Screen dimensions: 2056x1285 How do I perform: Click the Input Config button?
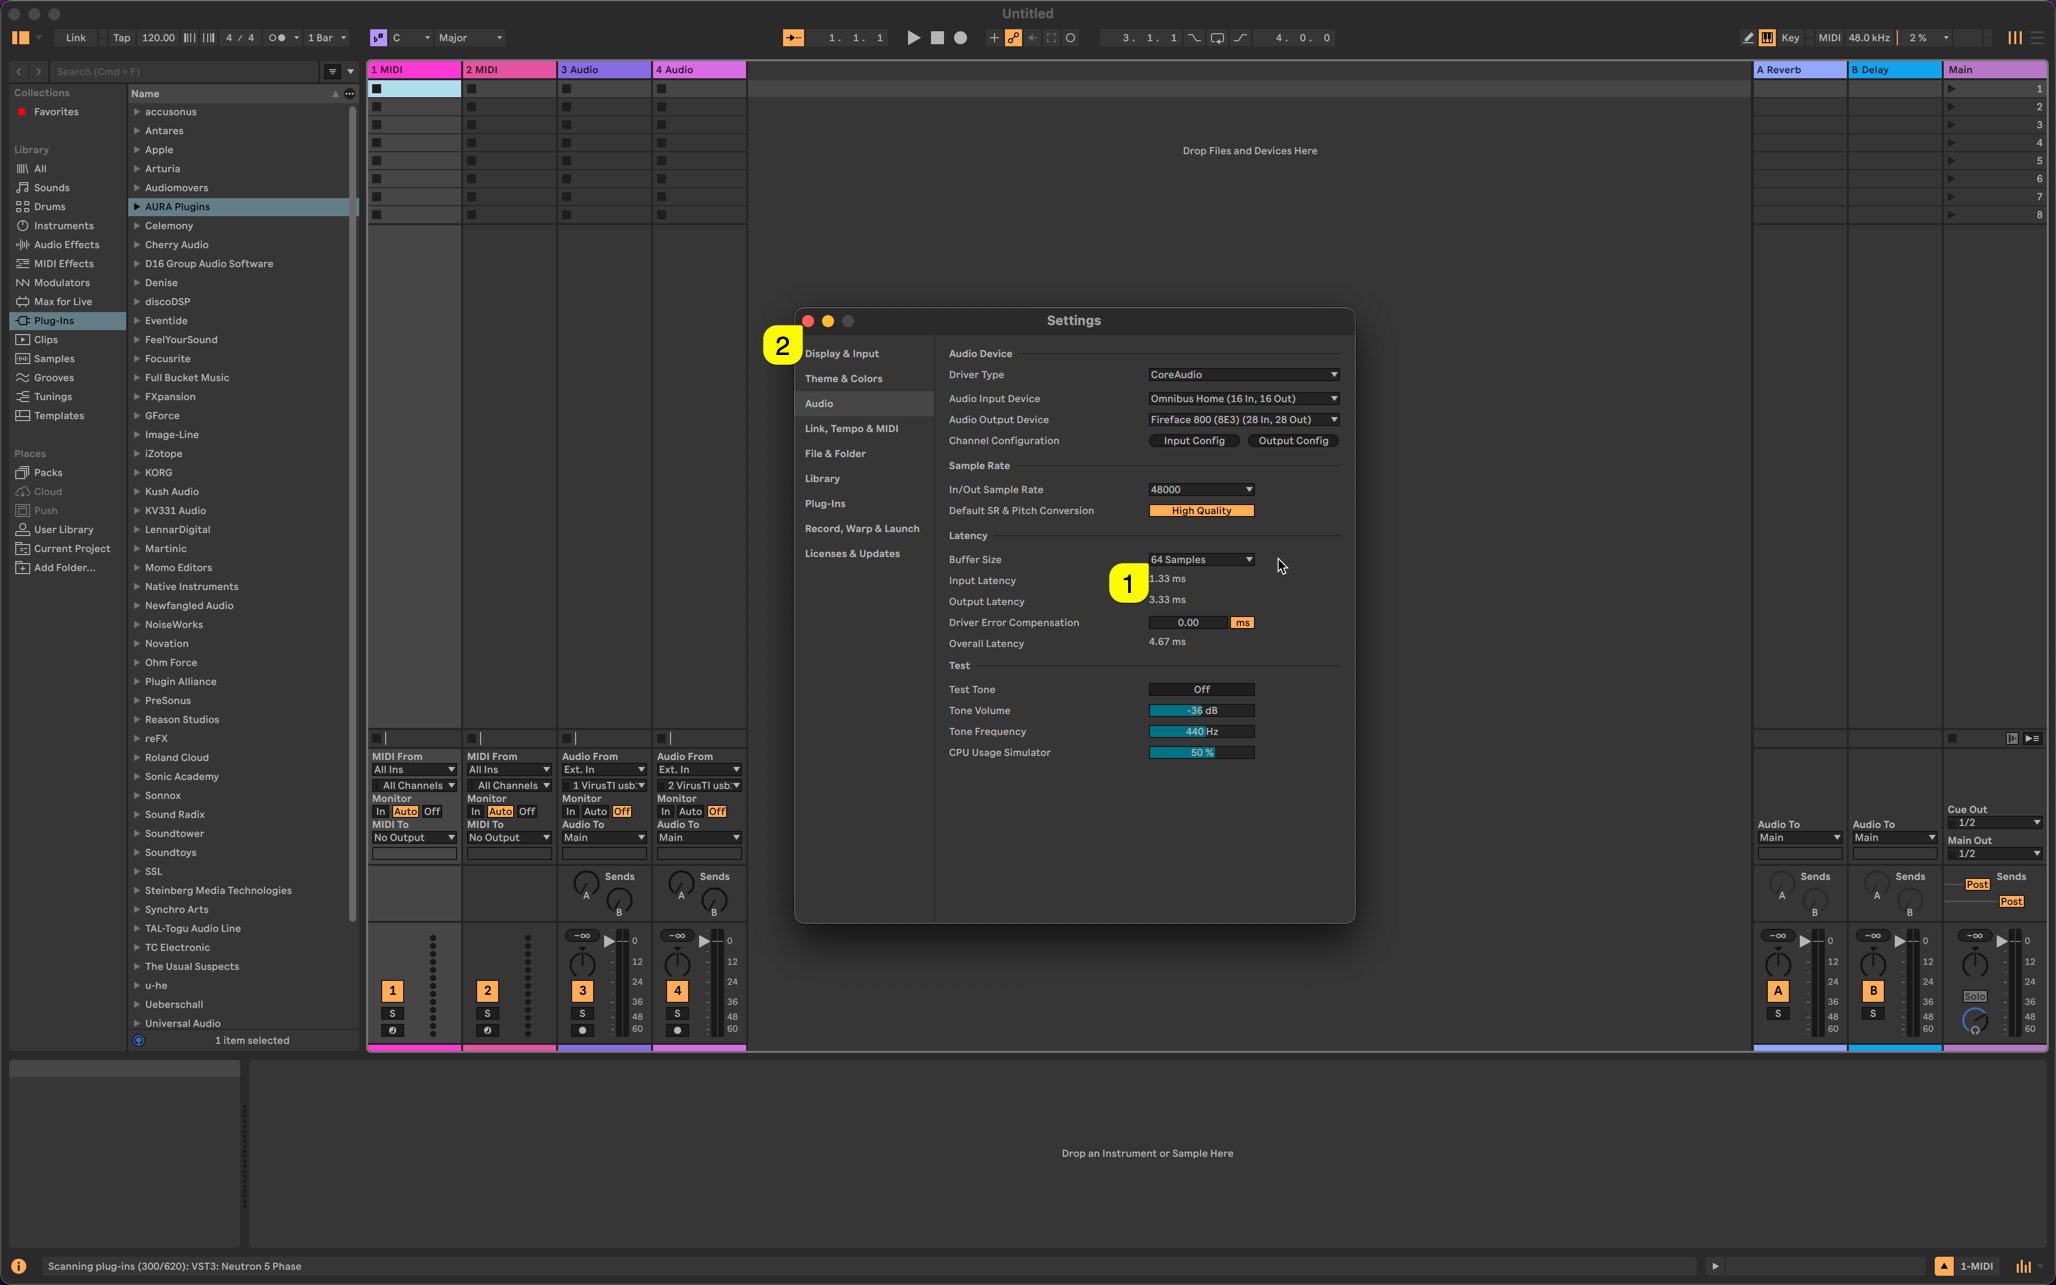pyautogui.click(x=1194, y=441)
